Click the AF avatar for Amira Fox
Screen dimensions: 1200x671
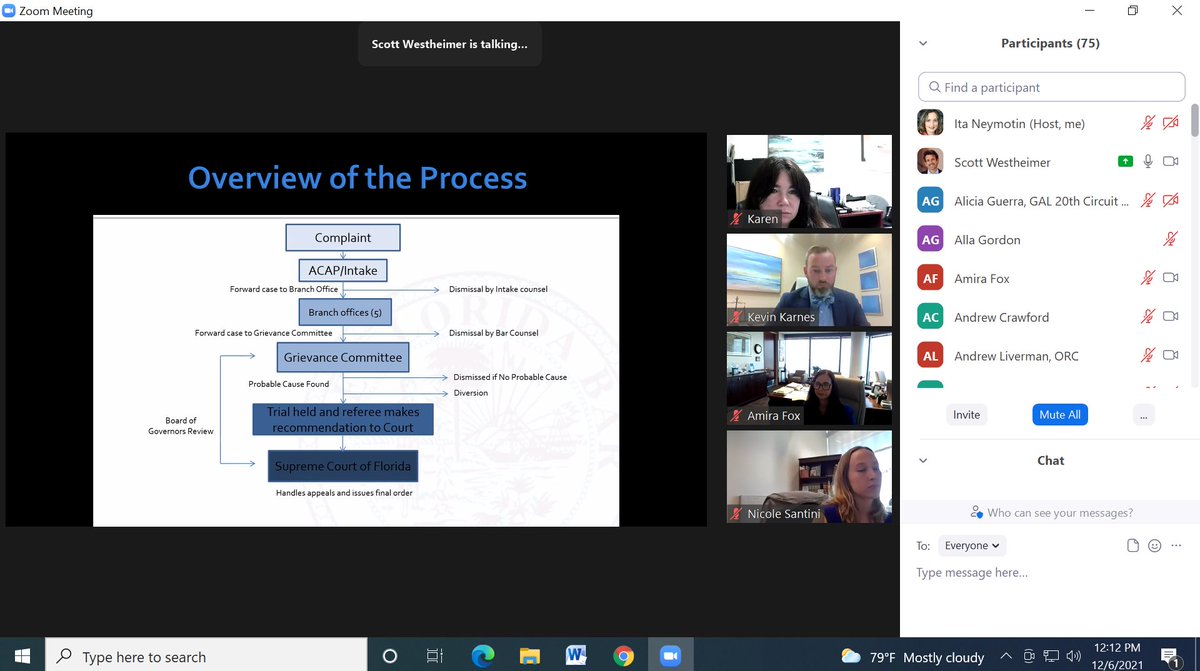pos(930,279)
